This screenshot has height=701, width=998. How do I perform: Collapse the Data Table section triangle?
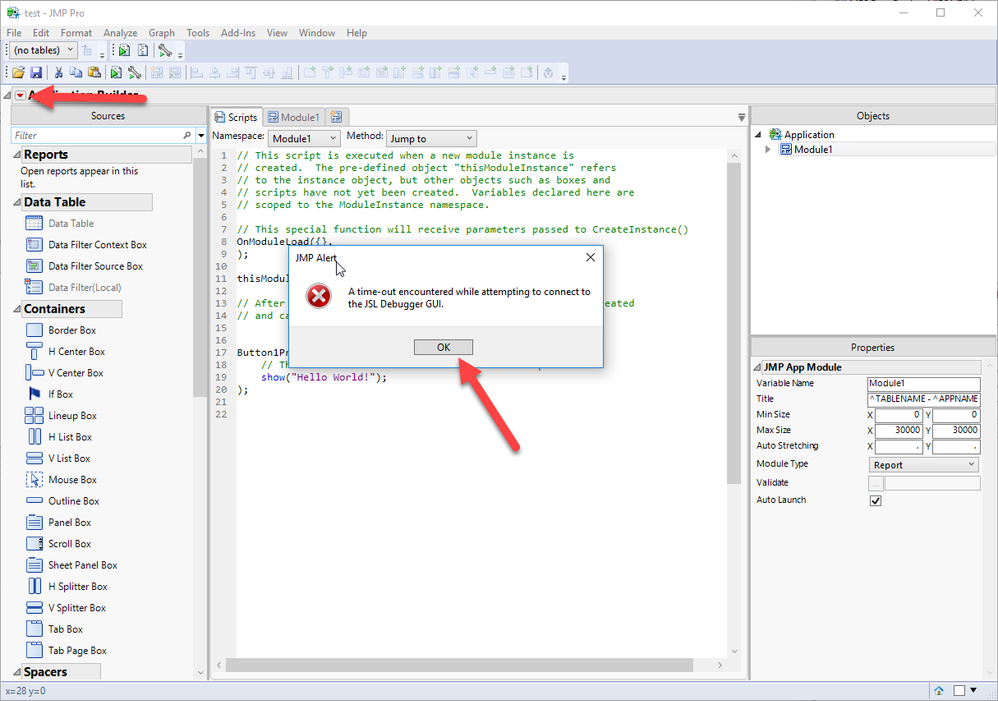pyautogui.click(x=17, y=202)
